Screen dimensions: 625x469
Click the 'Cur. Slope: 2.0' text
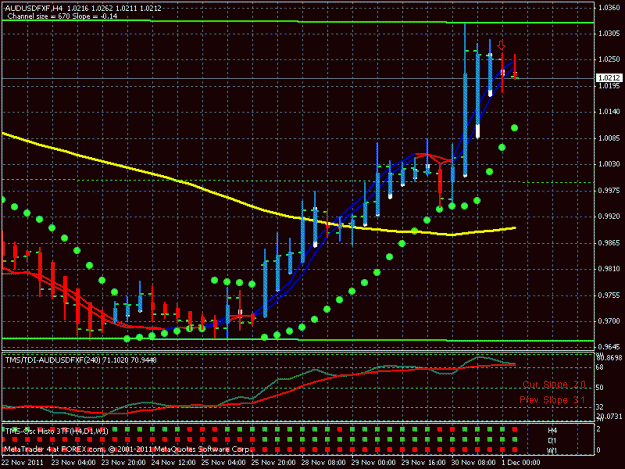coord(554,385)
